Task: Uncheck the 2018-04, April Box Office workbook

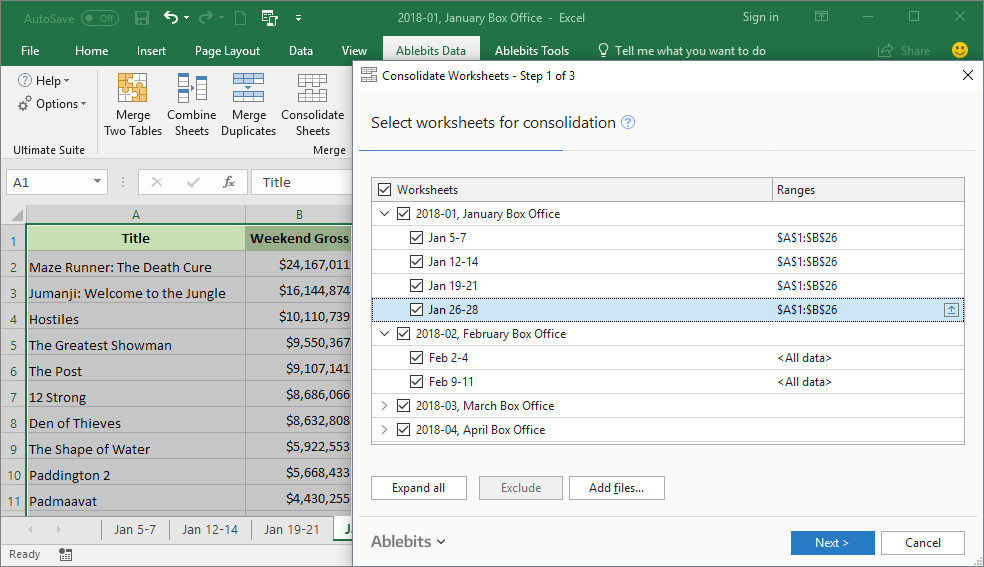Action: pos(404,430)
